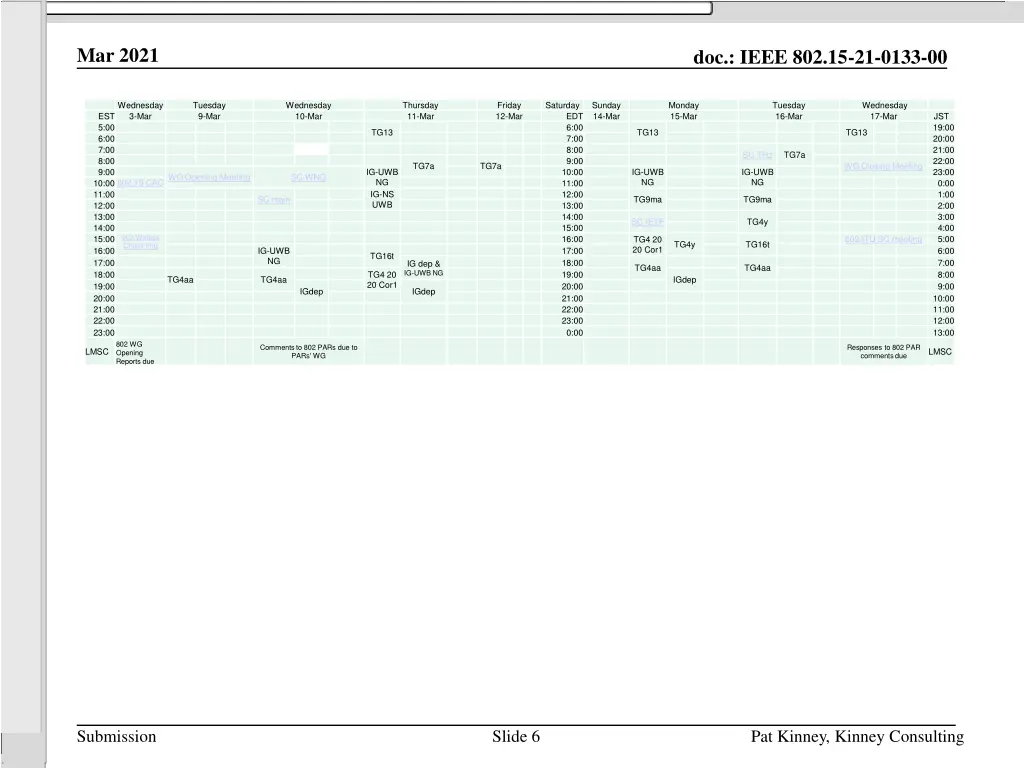Click the IG dep & IG-UWB NG cell
The height and width of the screenshot is (768, 1024).
(x=424, y=268)
